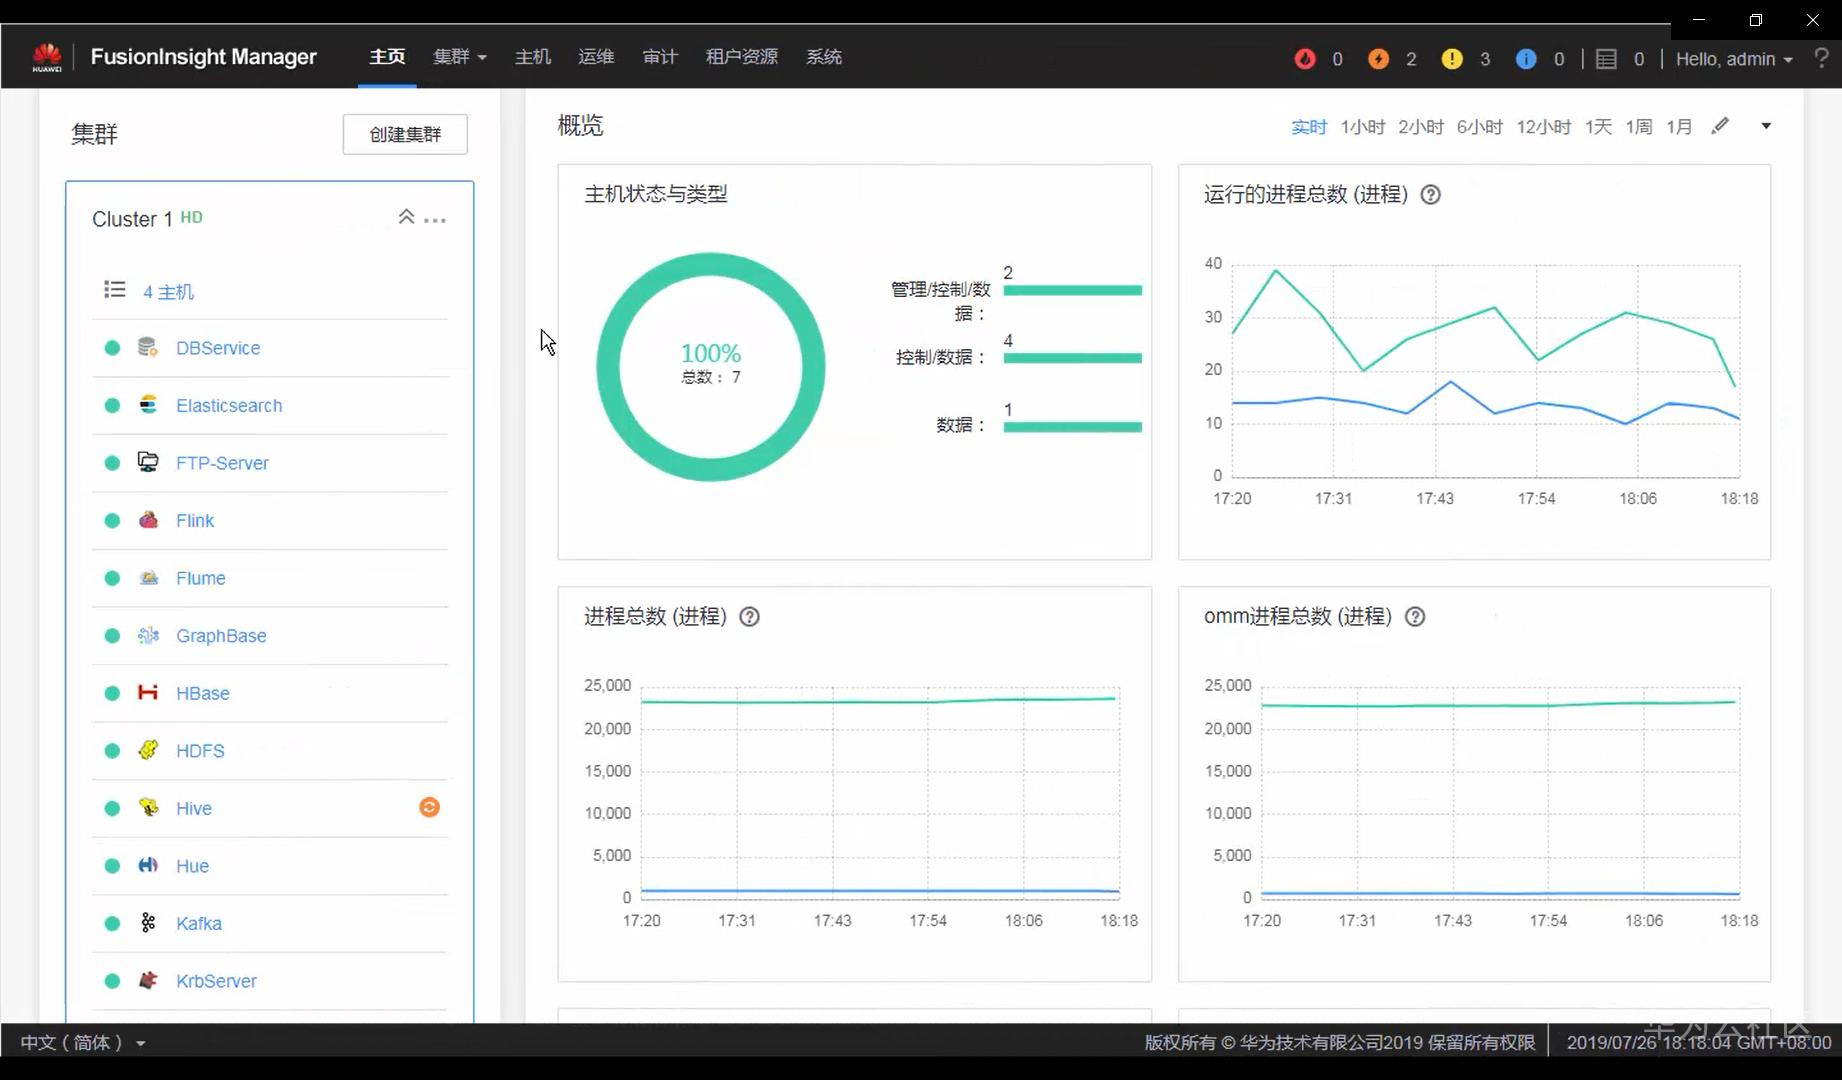The image size is (1842, 1080).
Task: Click the FTP-Server monitor icon
Action: 148,462
